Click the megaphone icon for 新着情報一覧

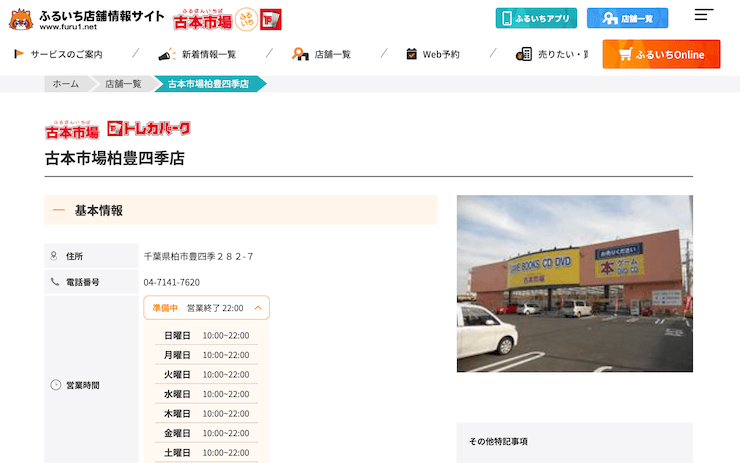click(167, 54)
